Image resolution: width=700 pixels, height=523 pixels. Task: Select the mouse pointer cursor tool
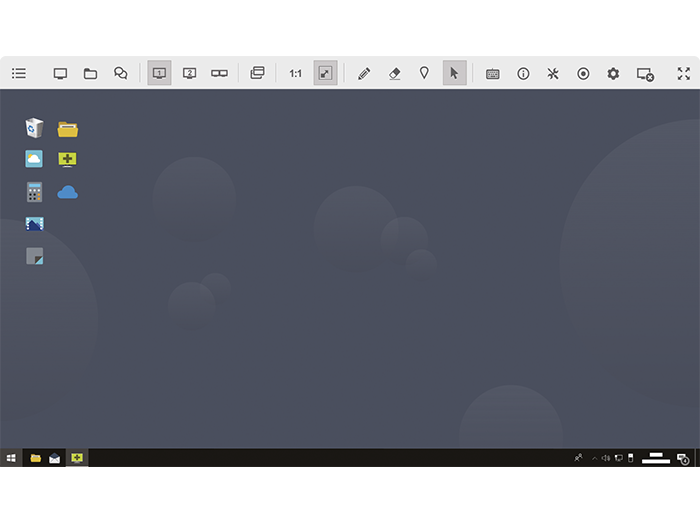pyautogui.click(x=454, y=73)
